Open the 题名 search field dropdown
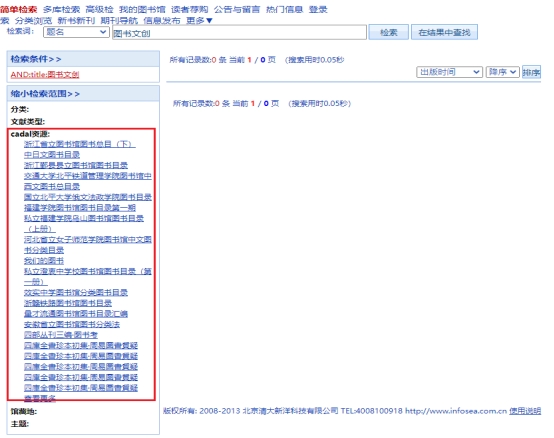The image size is (554, 438). click(76, 32)
